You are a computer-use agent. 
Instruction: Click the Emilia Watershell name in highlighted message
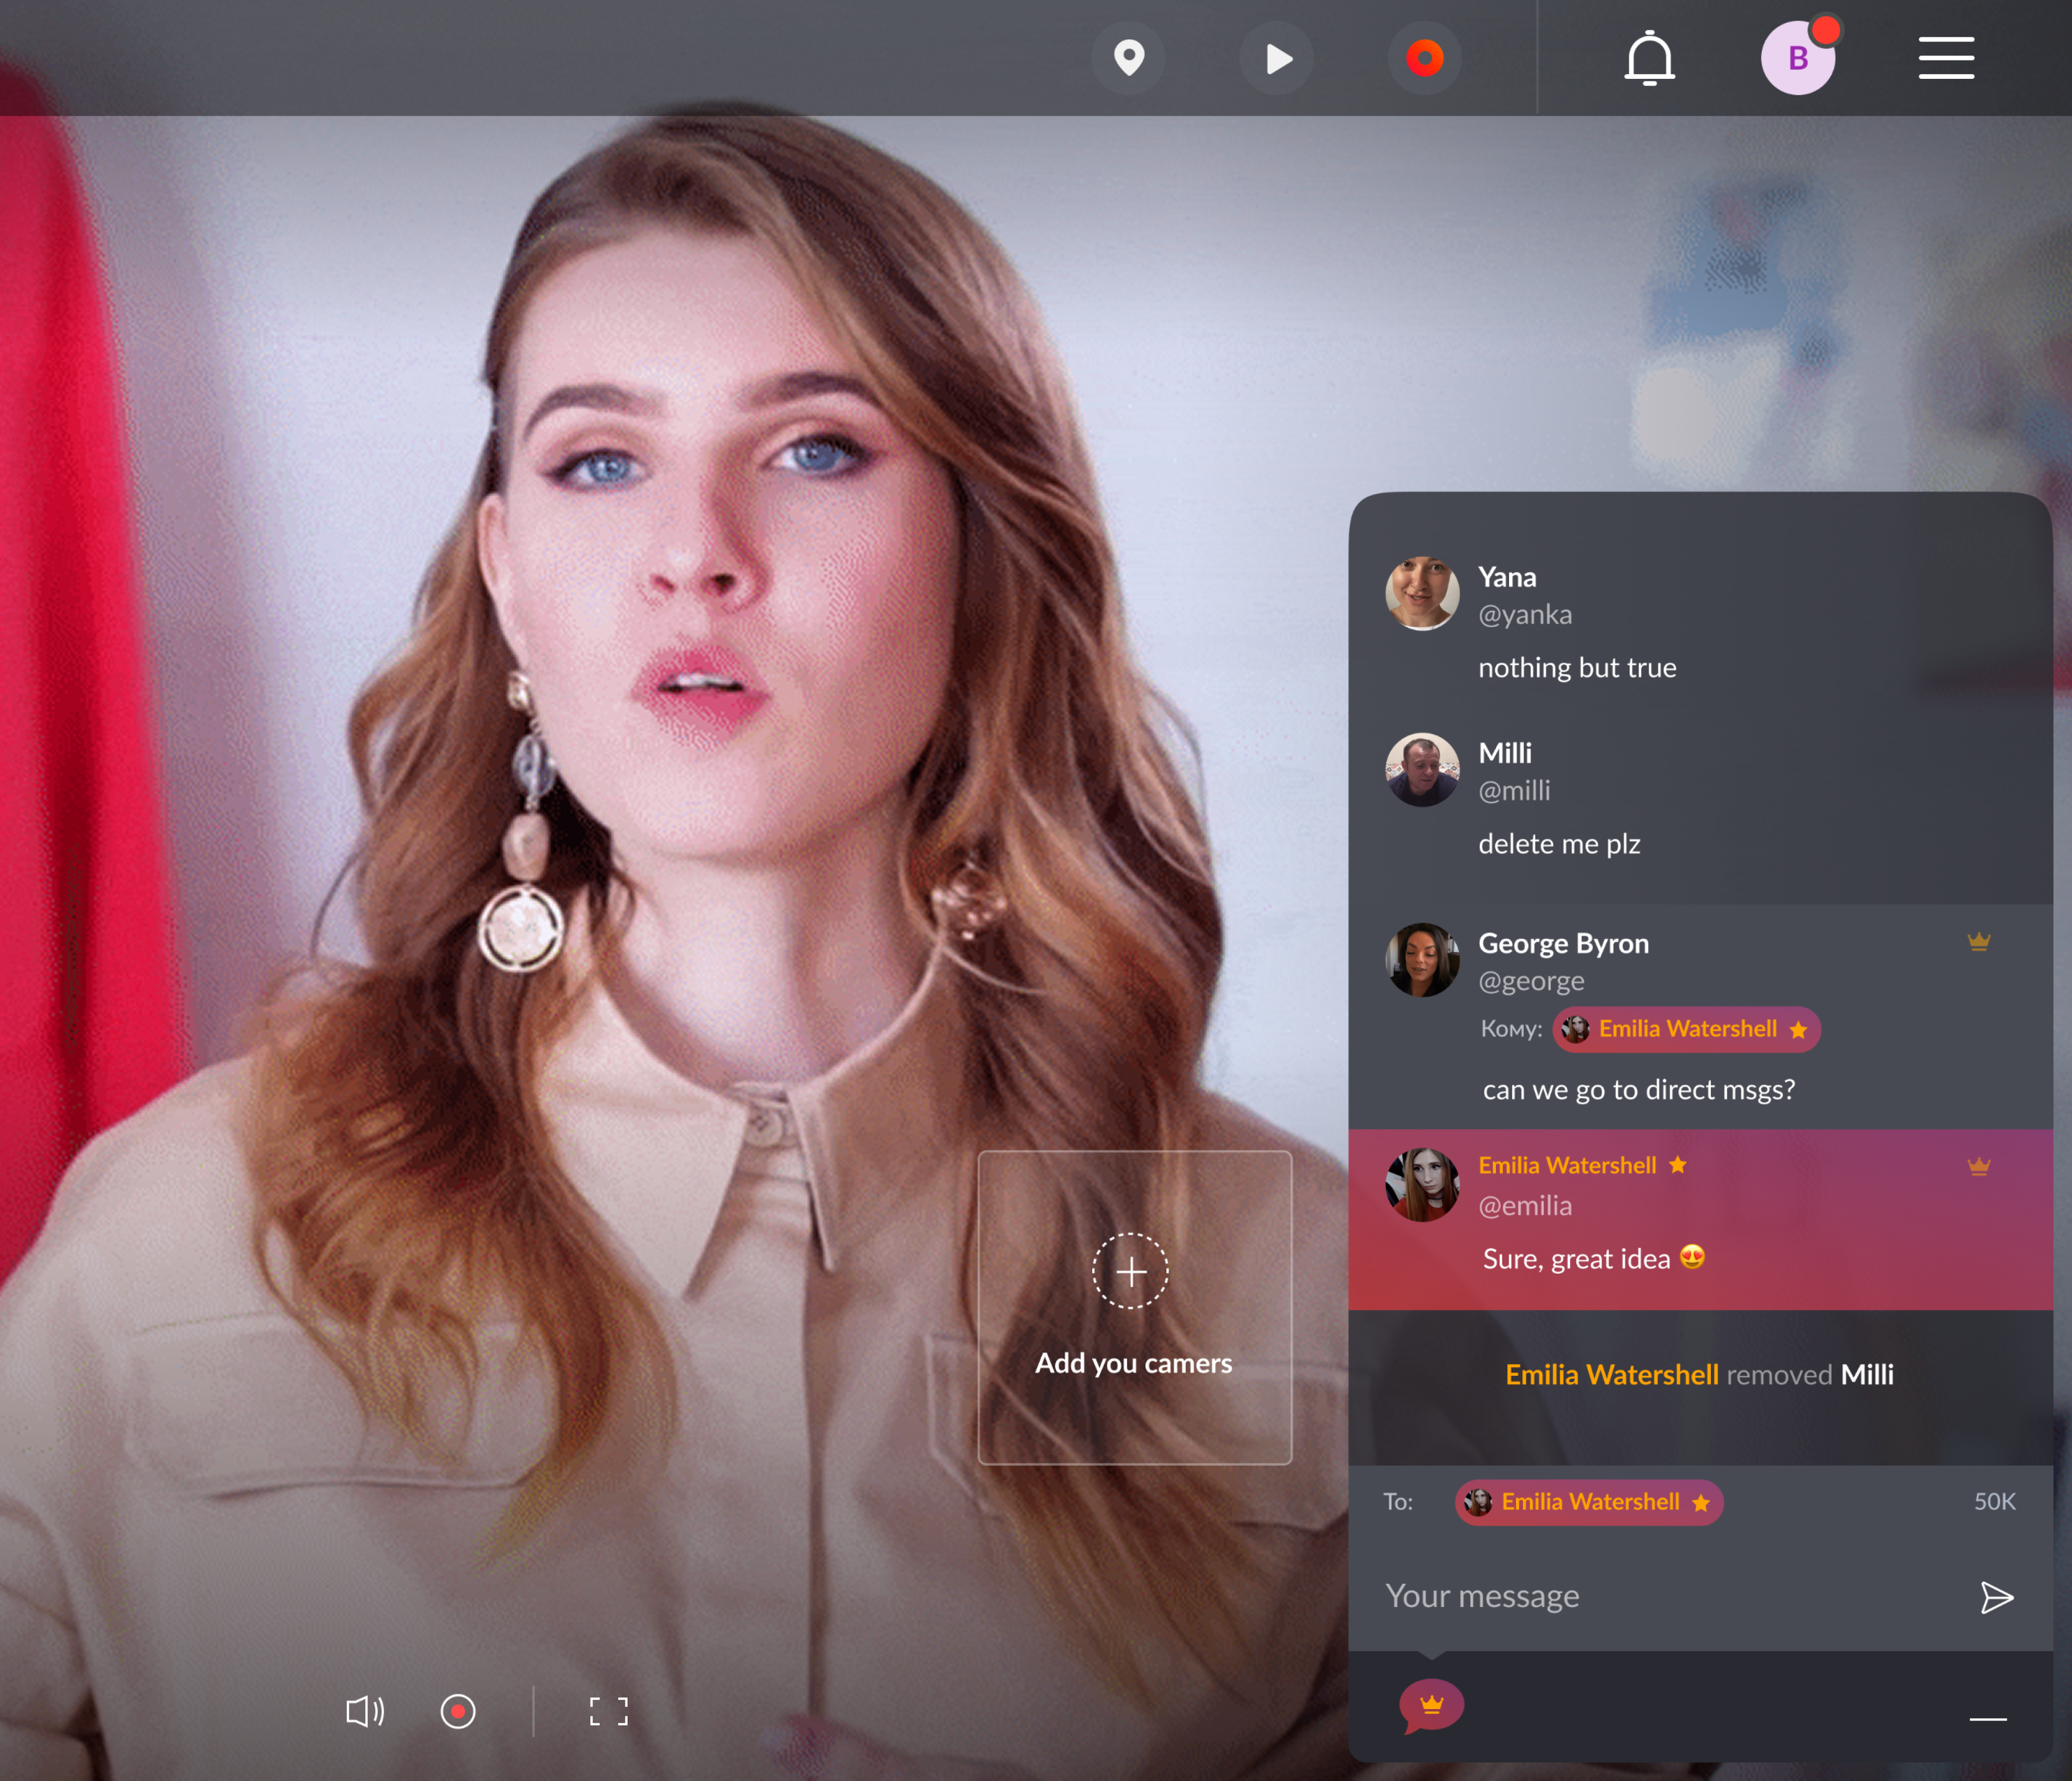click(1567, 1165)
